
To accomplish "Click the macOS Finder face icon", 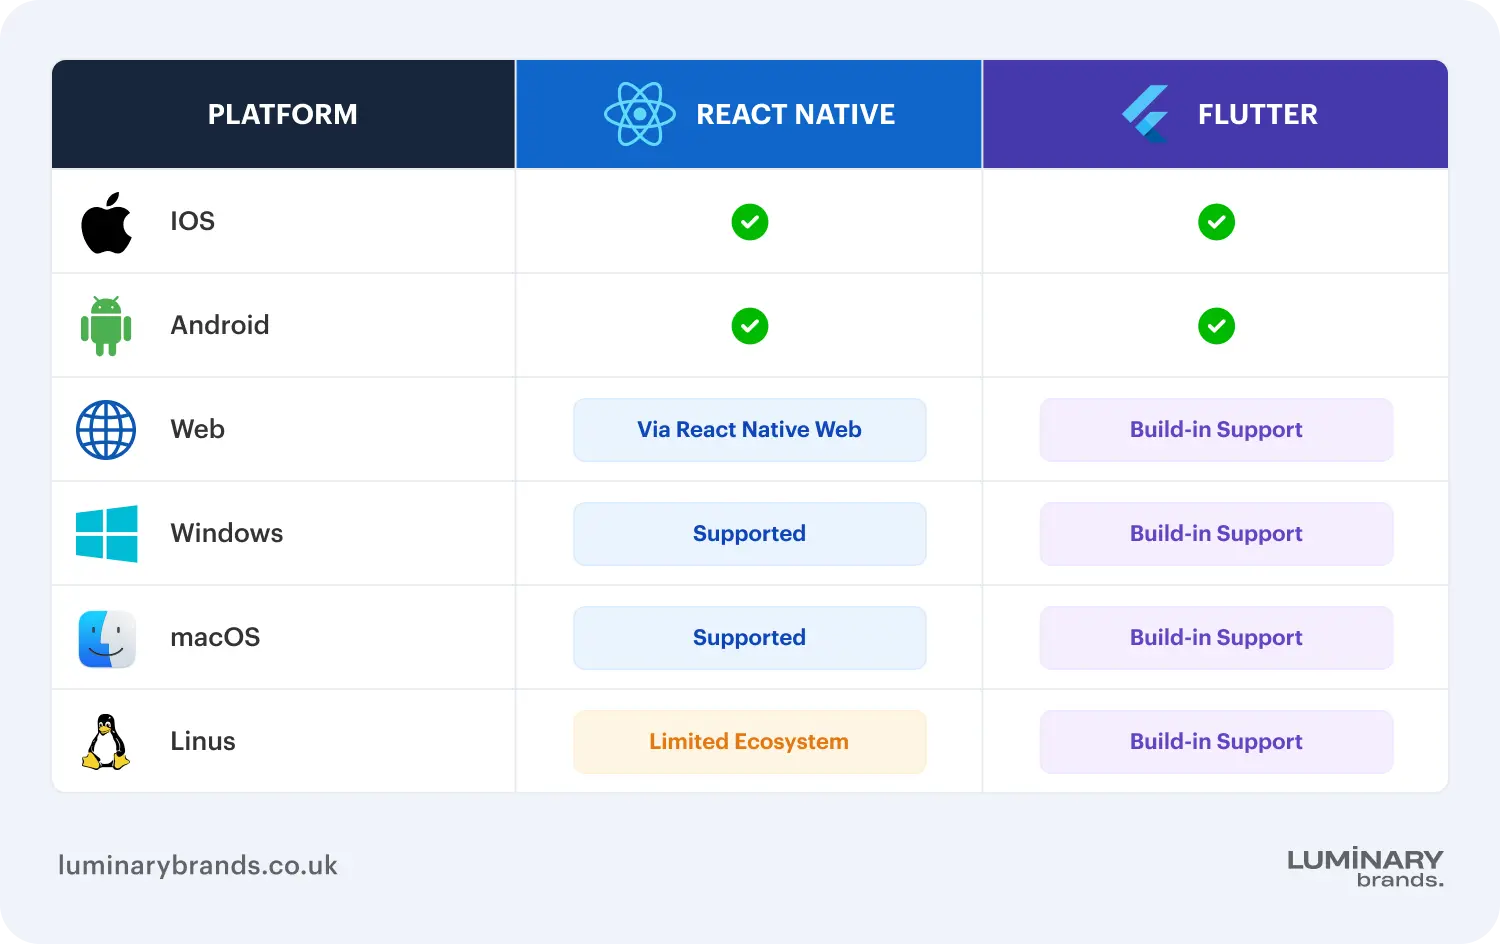I will [x=107, y=638].
